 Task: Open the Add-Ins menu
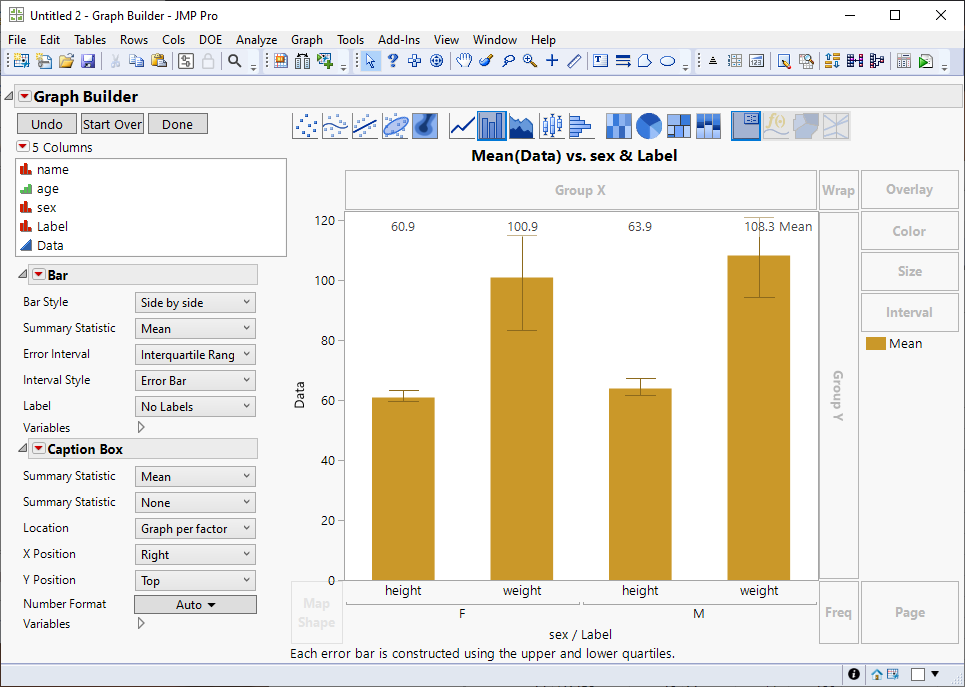click(398, 40)
